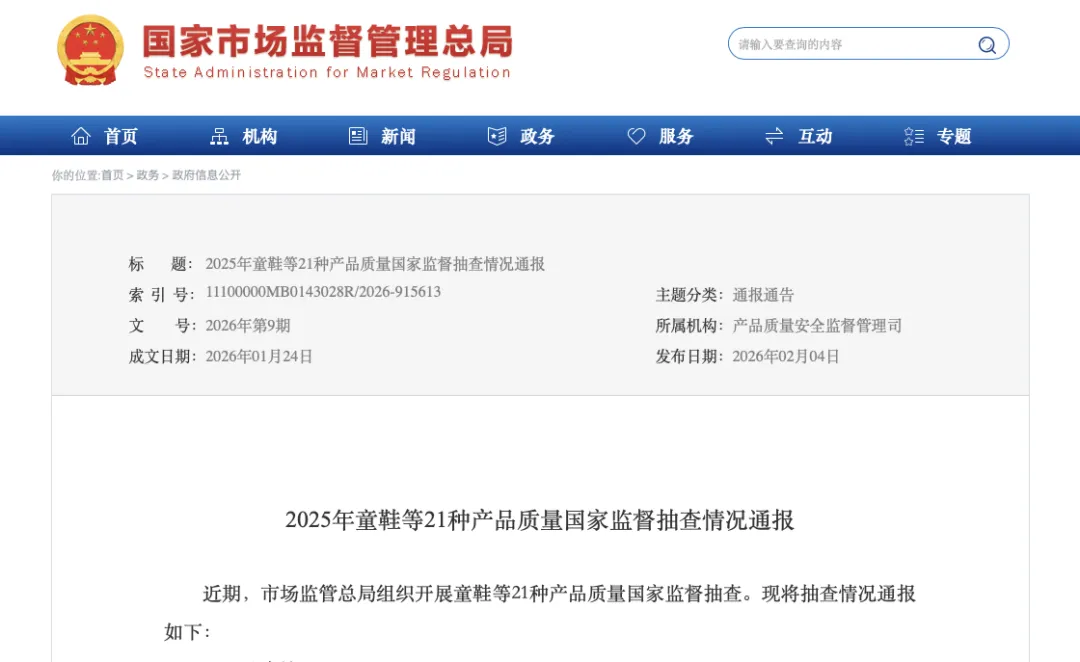Click the 产品质量安全监督管理司 department name
Screen dimensions: 1080x662
[817, 326]
